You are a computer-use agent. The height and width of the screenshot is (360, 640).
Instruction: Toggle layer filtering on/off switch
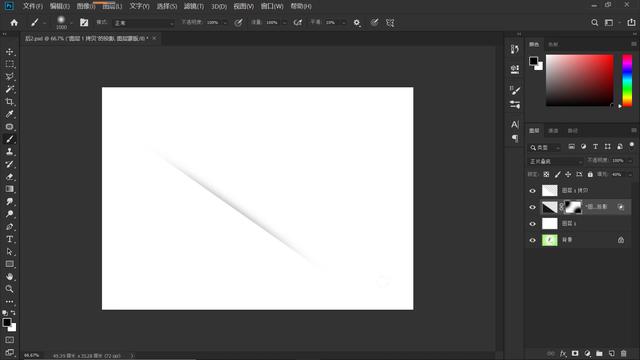pos(631,145)
